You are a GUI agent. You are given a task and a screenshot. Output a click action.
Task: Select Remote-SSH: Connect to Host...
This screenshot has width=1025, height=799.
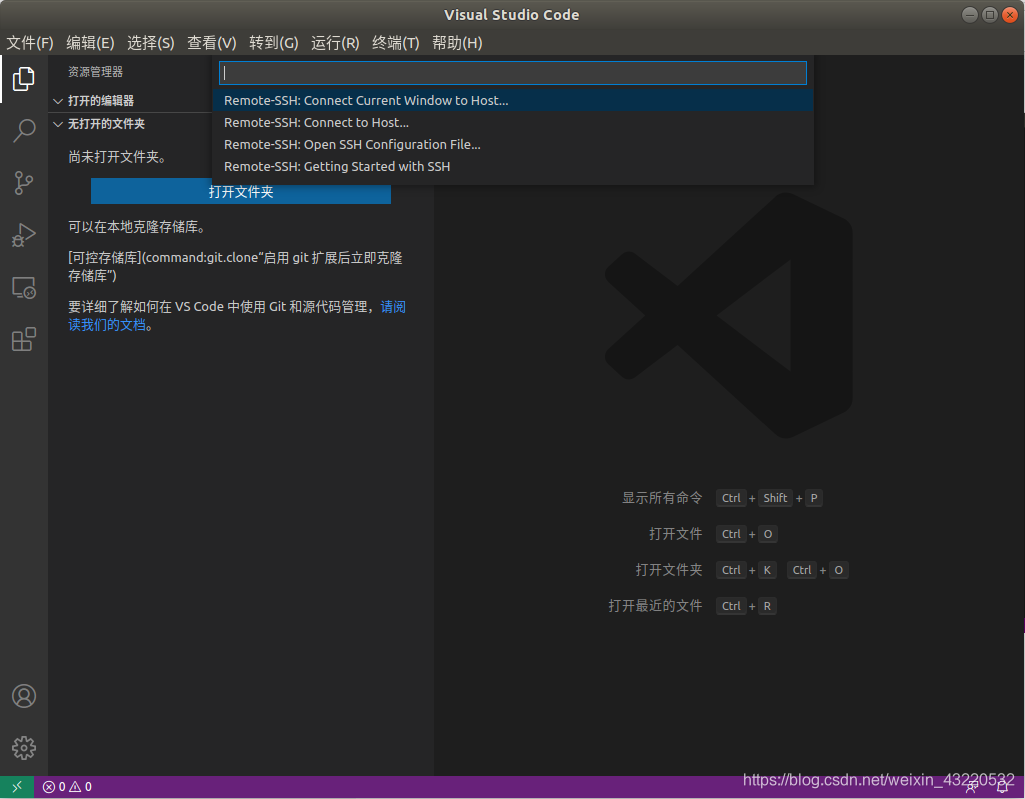512,123
